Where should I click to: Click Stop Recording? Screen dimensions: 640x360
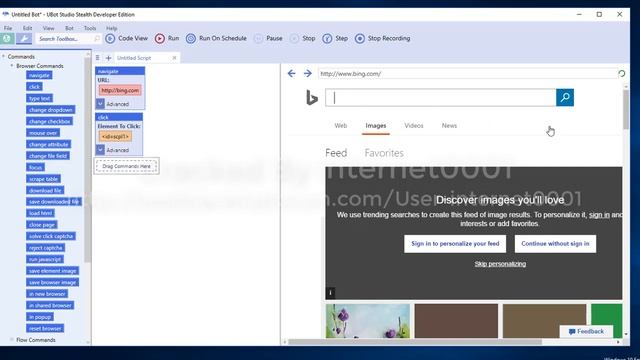point(382,38)
